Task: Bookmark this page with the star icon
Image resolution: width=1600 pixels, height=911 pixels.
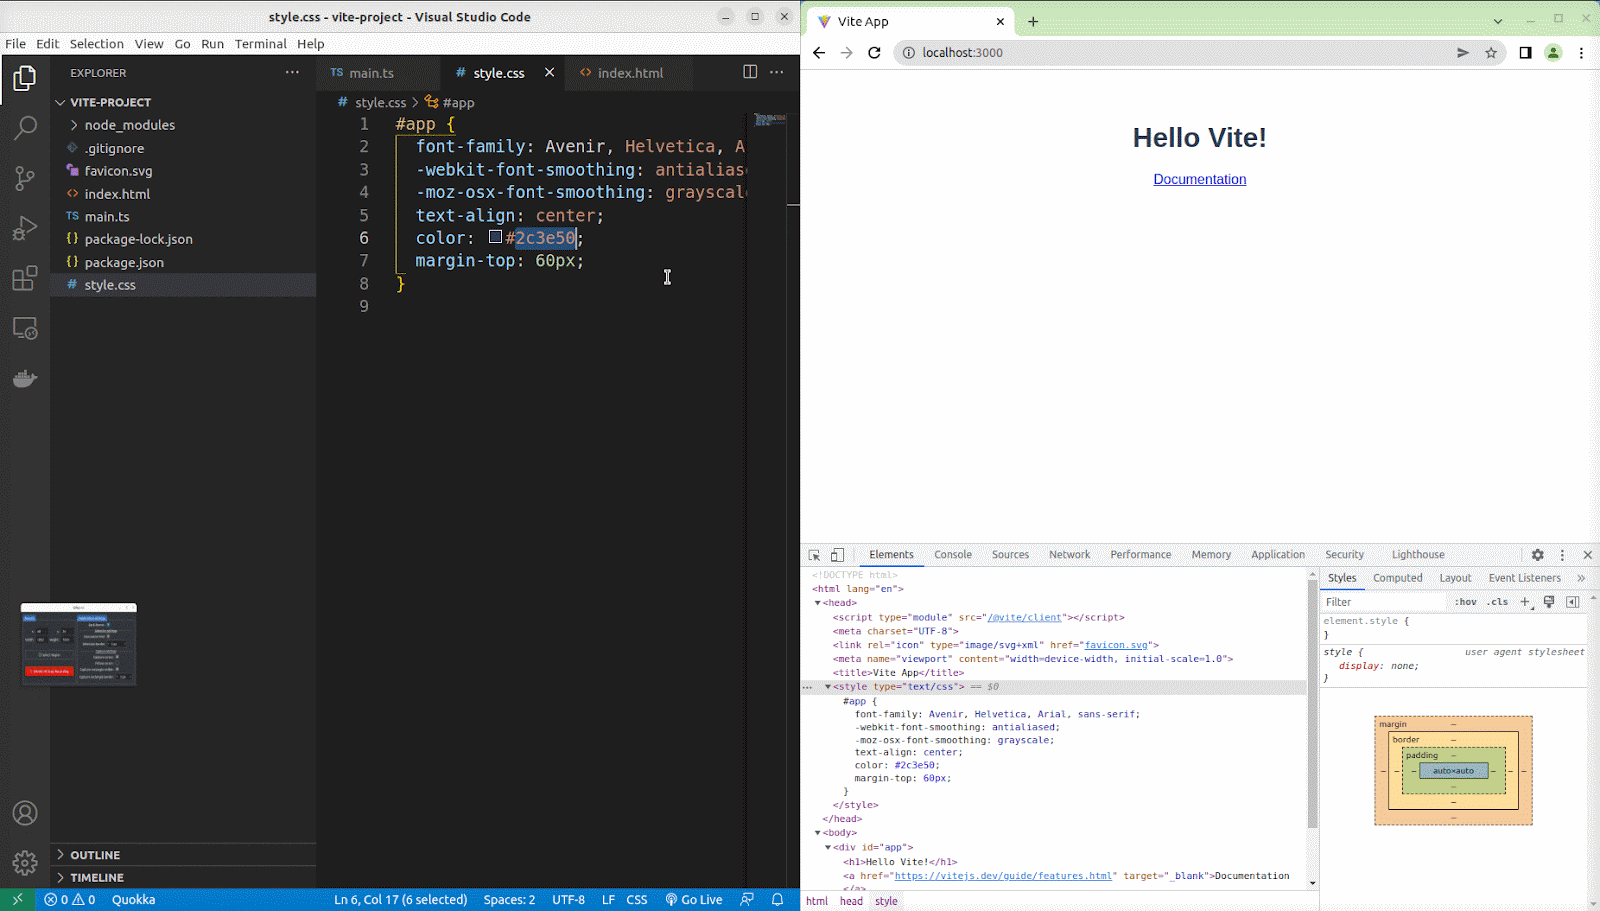Action: click(x=1491, y=52)
